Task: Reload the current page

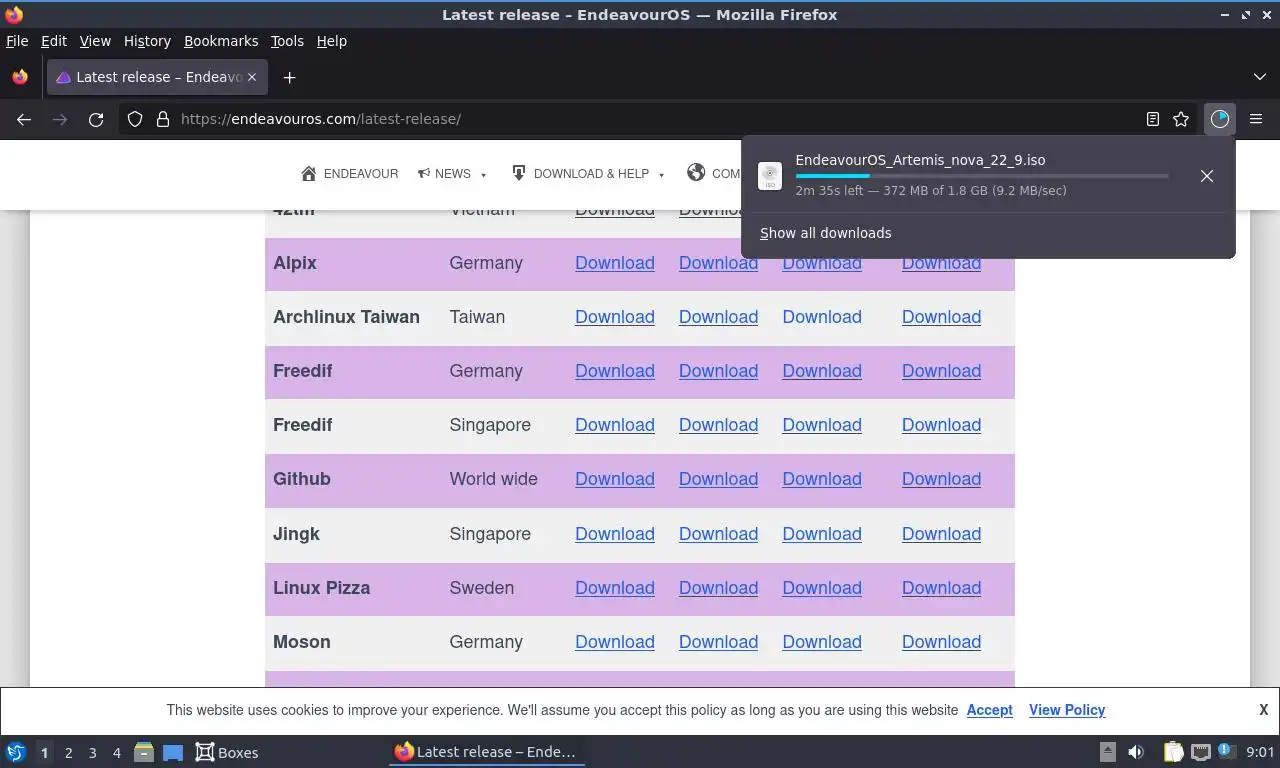Action: click(96, 119)
